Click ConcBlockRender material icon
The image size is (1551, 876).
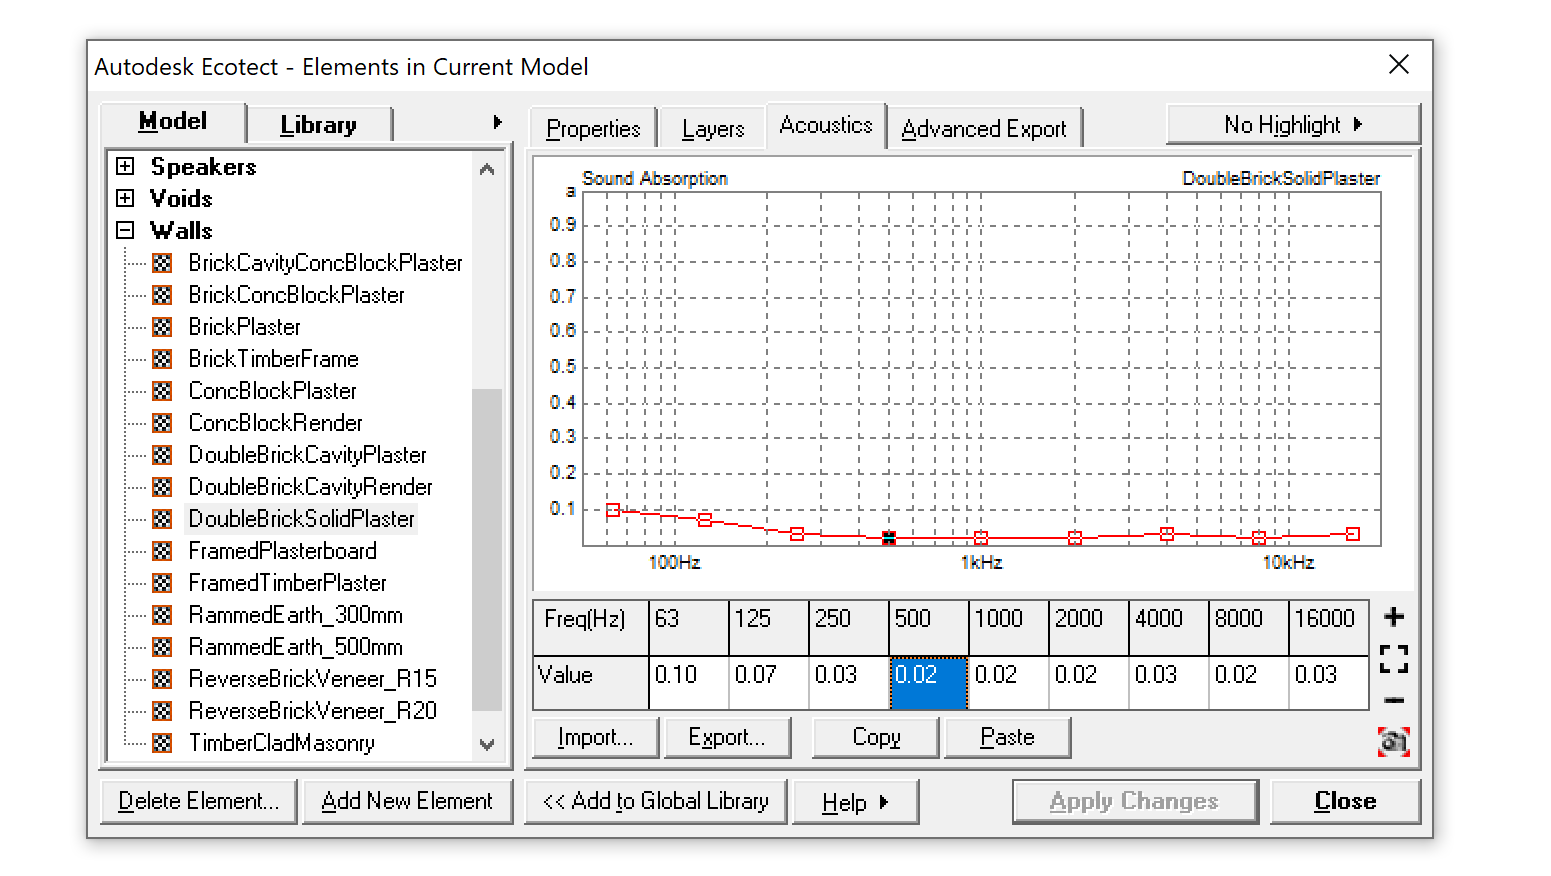pyautogui.click(x=162, y=423)
